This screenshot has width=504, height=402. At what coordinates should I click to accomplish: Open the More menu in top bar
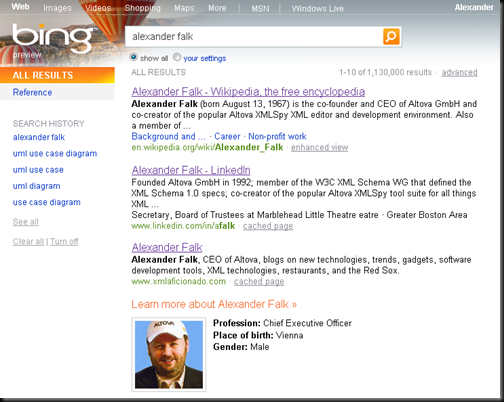point(217,8)
